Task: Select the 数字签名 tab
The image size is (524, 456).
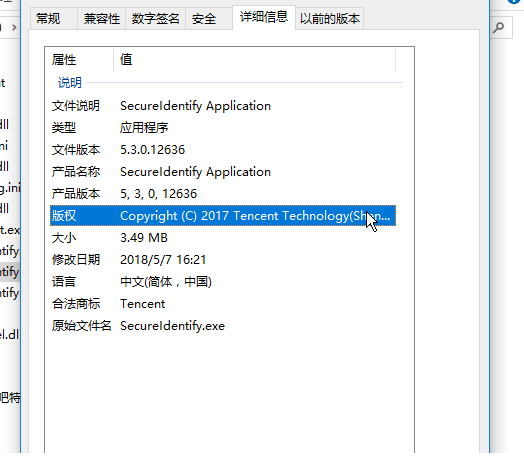Action: [155, 19]
